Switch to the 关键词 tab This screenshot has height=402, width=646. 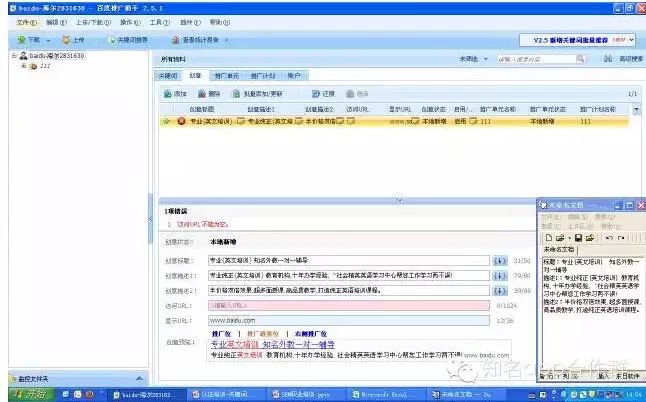pos(168,76)
